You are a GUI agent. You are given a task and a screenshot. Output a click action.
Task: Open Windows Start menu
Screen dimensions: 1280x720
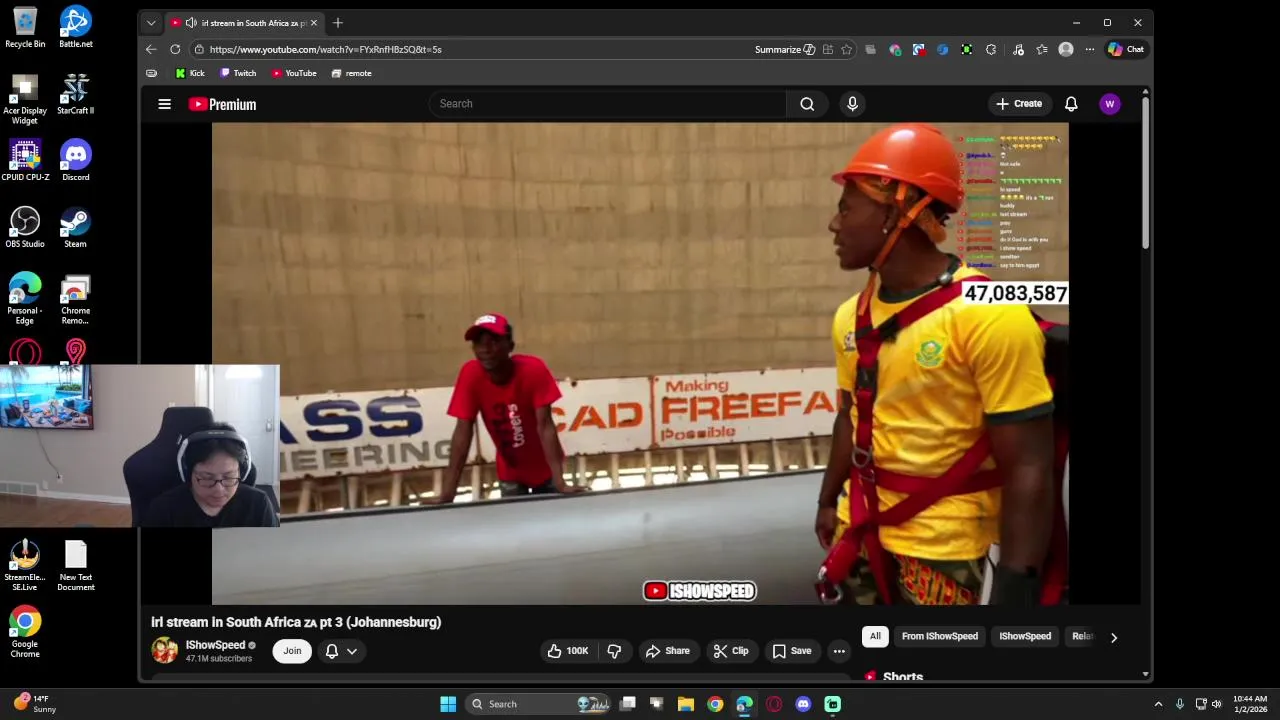(x=448, y=704)
